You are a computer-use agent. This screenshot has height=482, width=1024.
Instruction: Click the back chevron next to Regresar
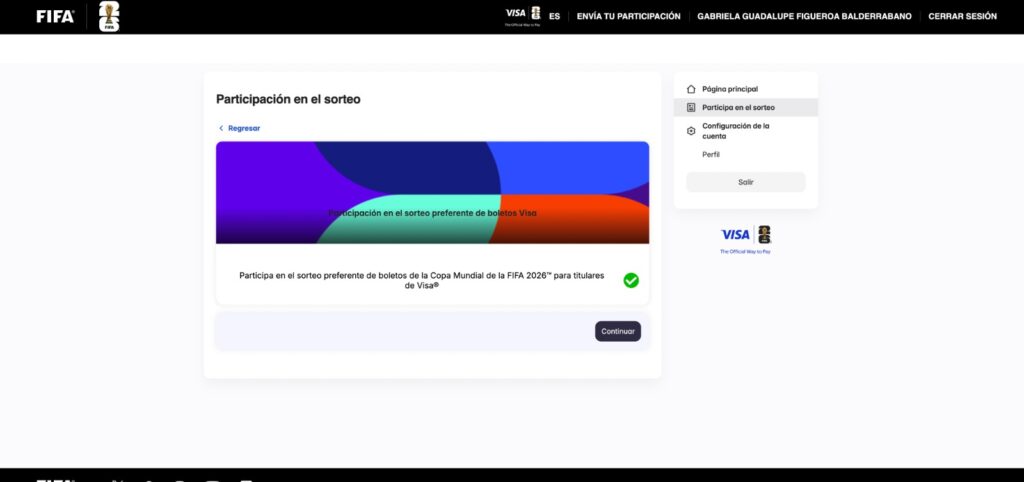click(x=221, y=129)
